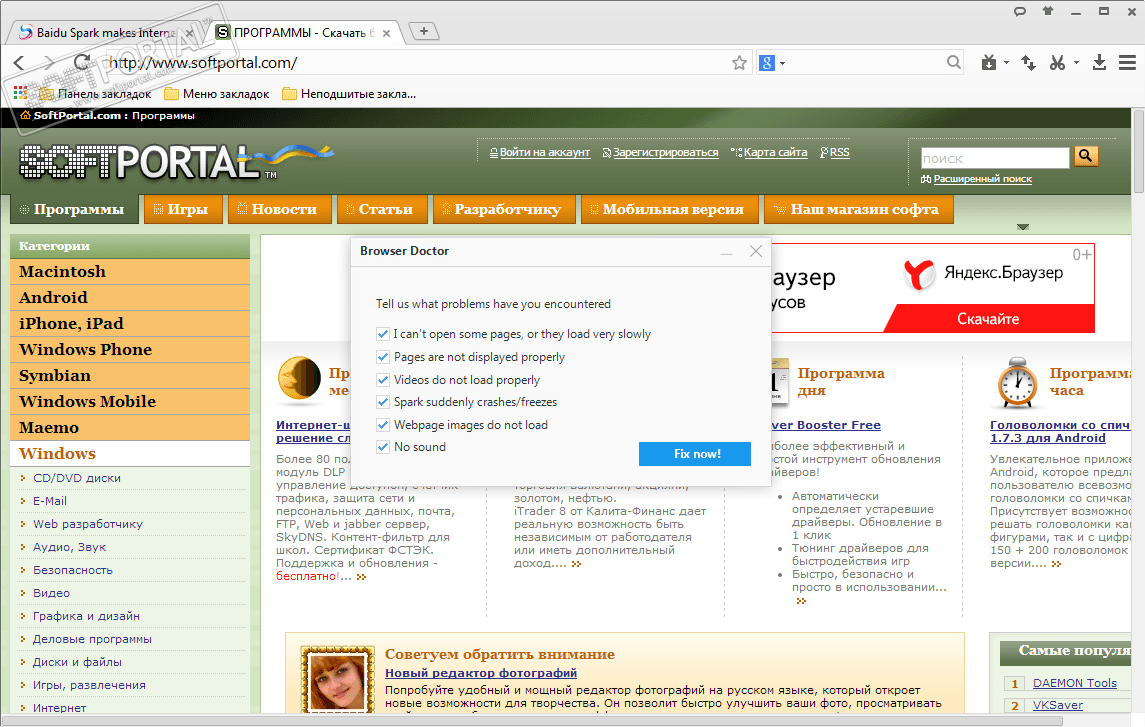
Task: Click the DAEMON Tools popular link
Action: pyautogui.click(x=1074, y=683)
